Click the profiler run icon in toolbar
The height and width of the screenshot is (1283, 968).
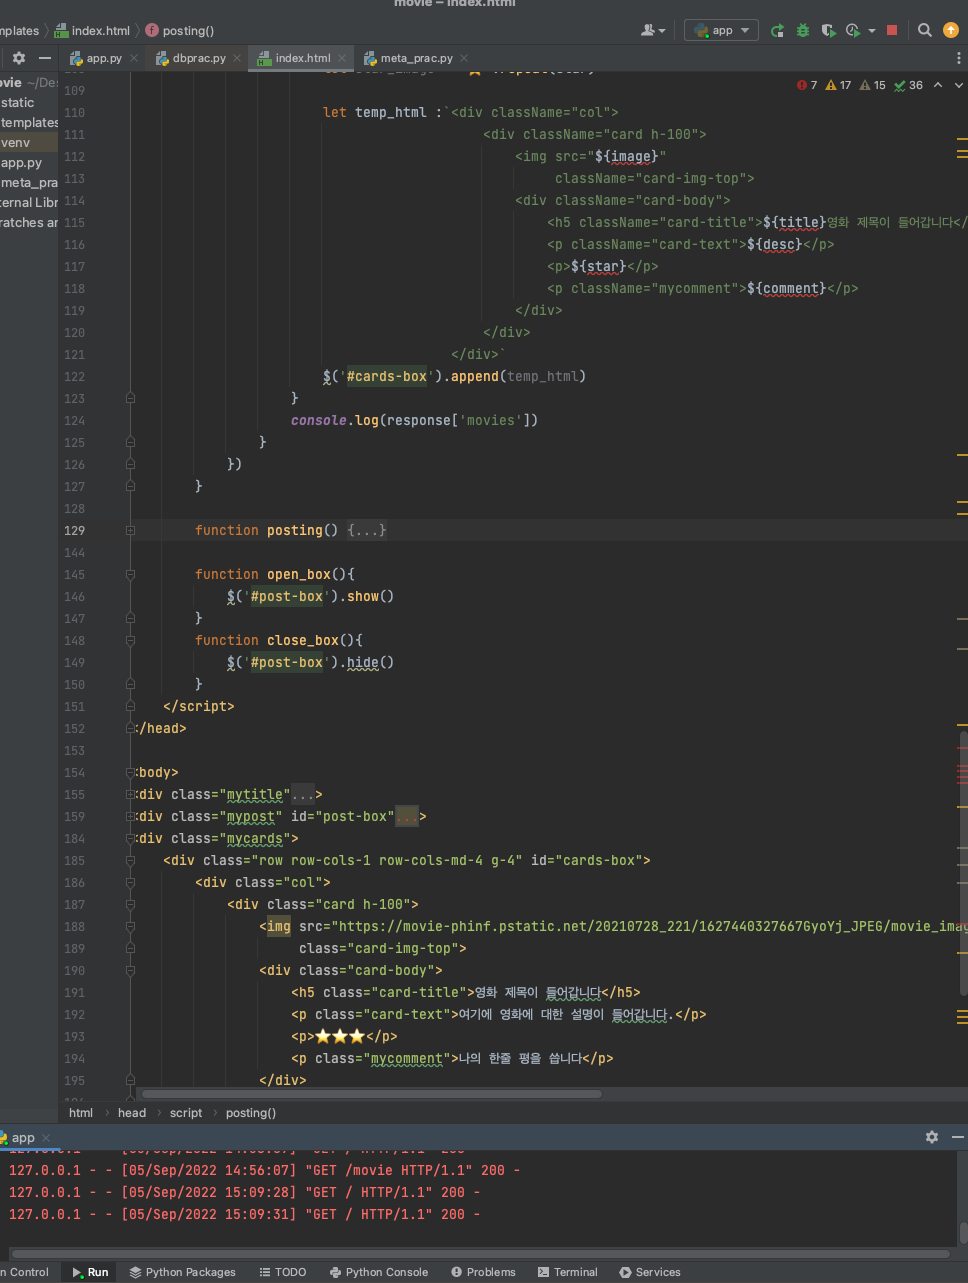point(853,30)
